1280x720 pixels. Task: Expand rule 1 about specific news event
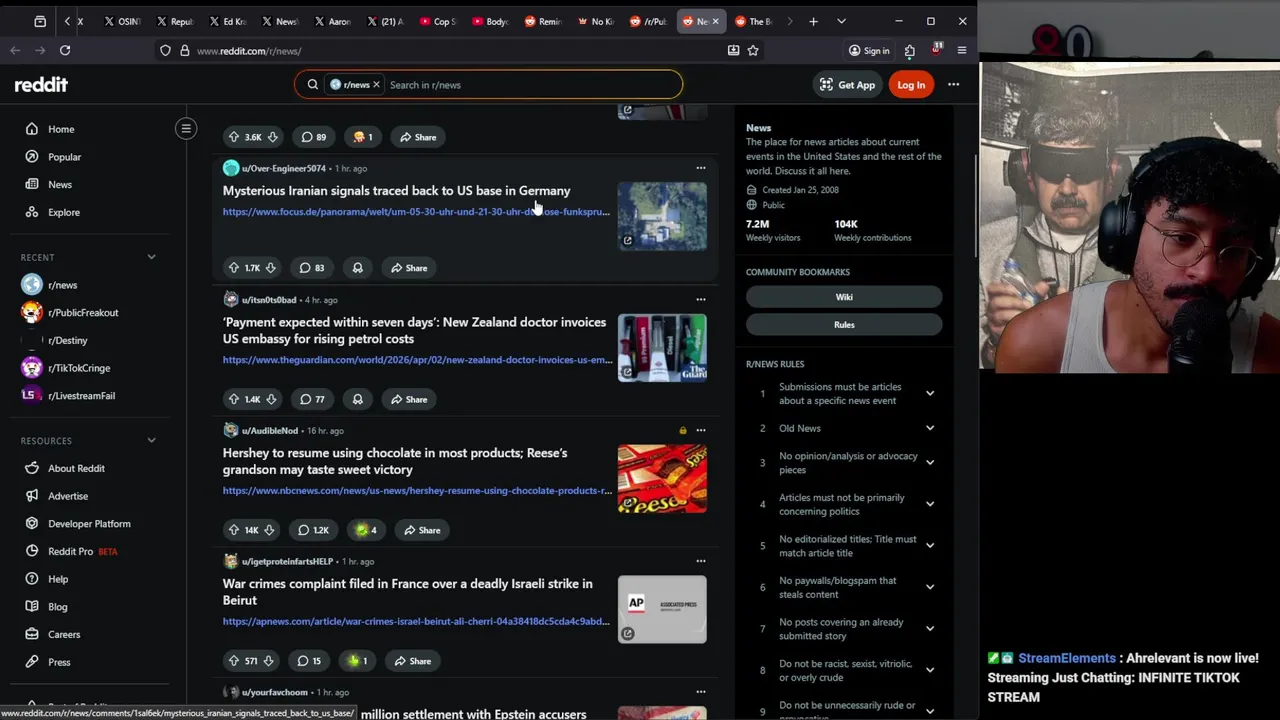point(929,394)
